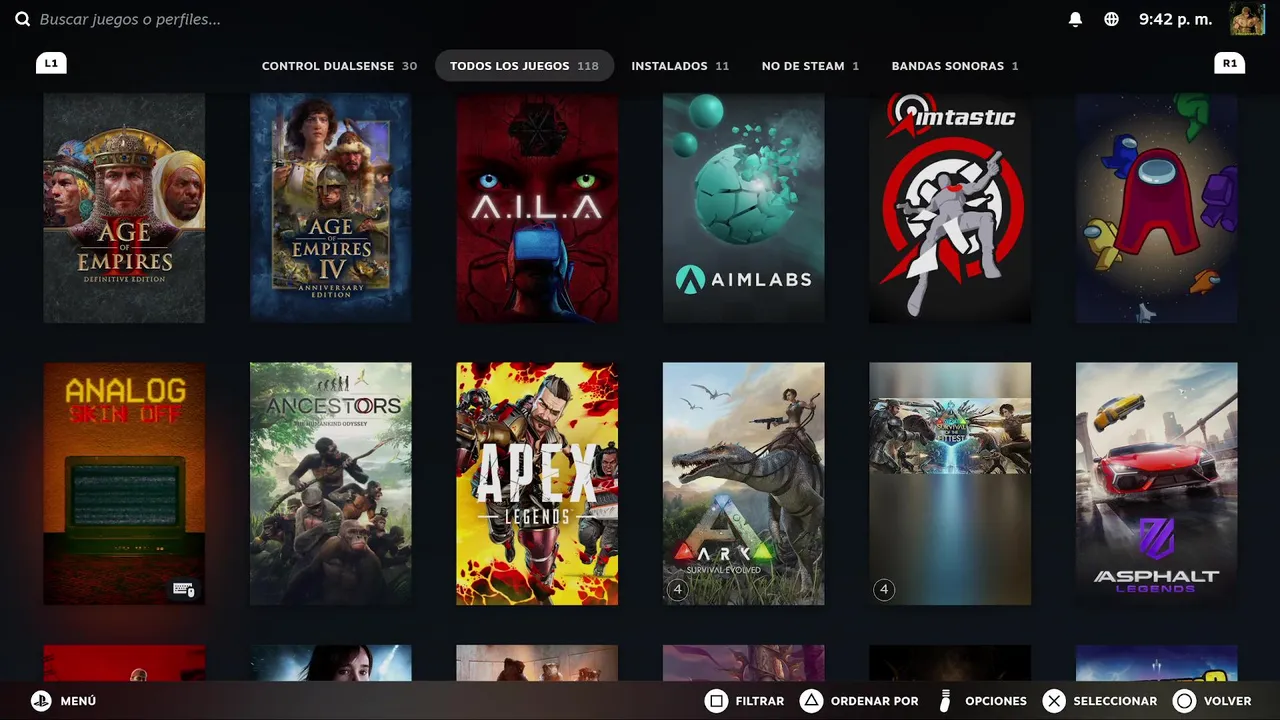This screenshot has height=720, width=1280.
Task: Click the Filtrar label
Action: pos(760,701)
